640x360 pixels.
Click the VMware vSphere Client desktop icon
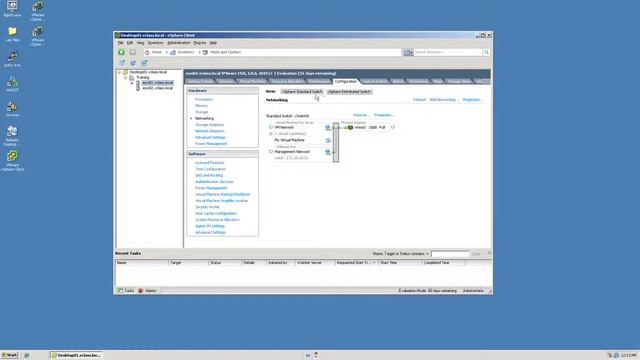[x=12, y=161]
